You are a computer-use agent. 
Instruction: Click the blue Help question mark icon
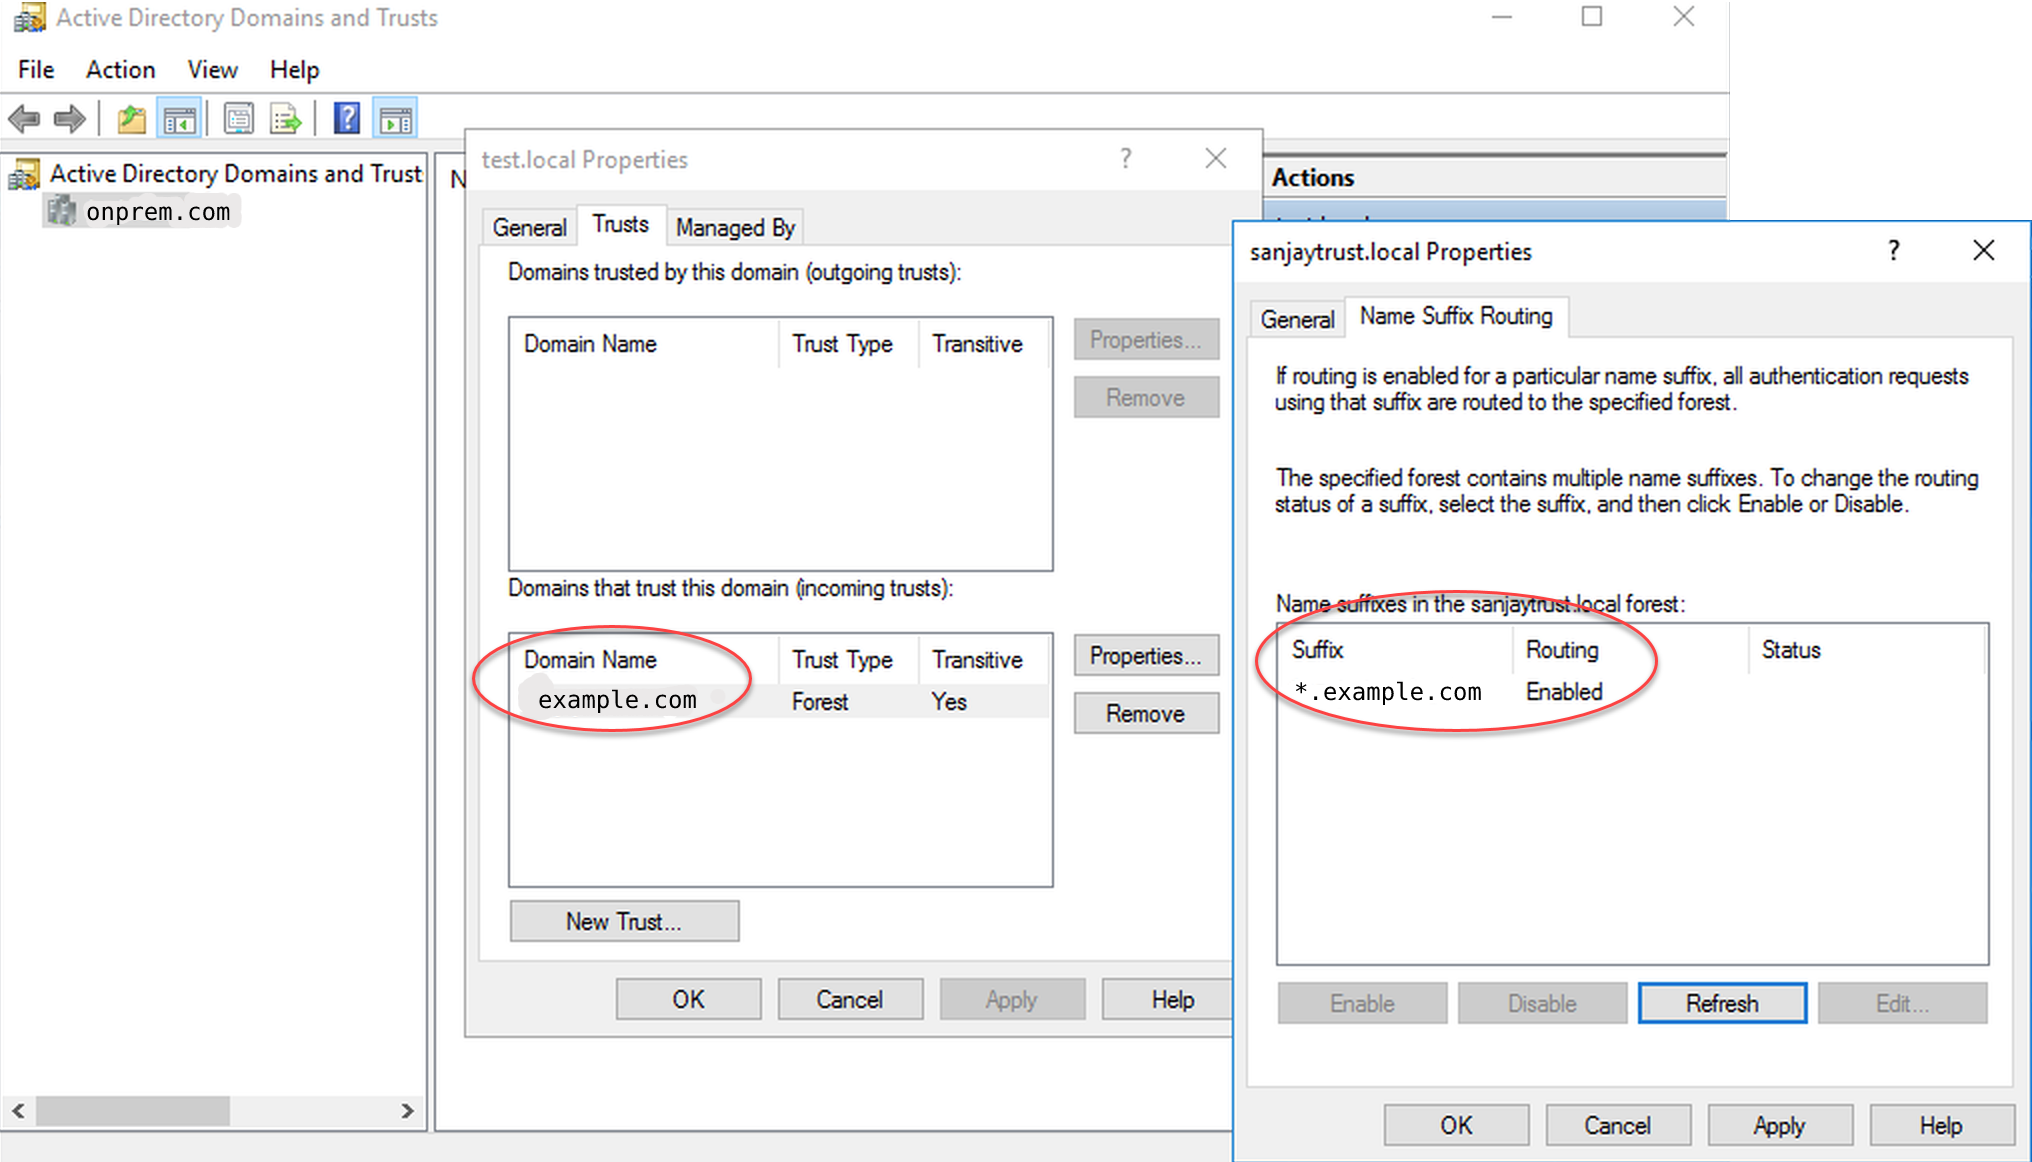coord(346,119)
